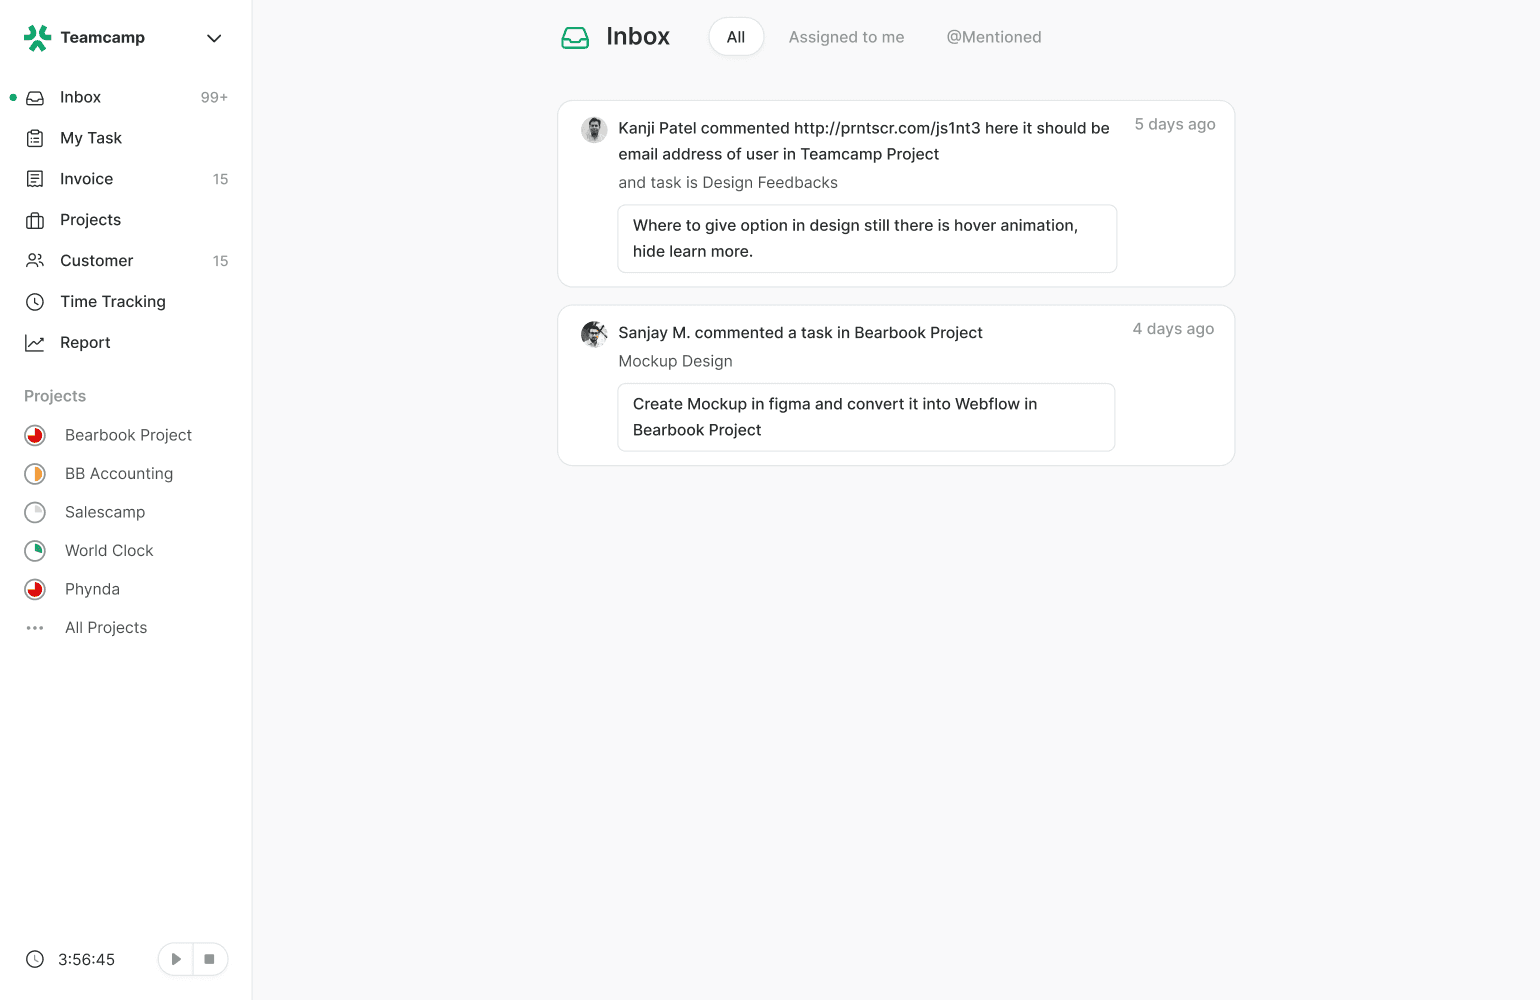
Task: Click the Teamcamp logo icon
Action: click(x=37, y=38)
